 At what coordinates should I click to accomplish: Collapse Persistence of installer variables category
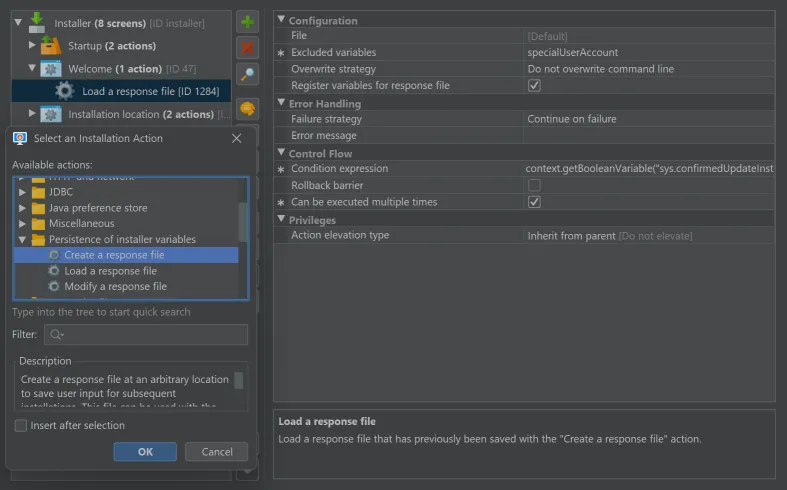[x=22, y=239]
